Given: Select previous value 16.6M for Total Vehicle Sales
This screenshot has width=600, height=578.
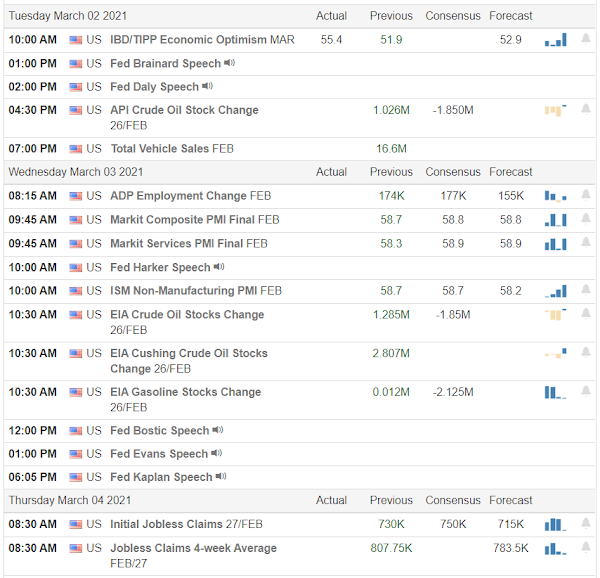Looking at the screenshot, I should 391,149.
